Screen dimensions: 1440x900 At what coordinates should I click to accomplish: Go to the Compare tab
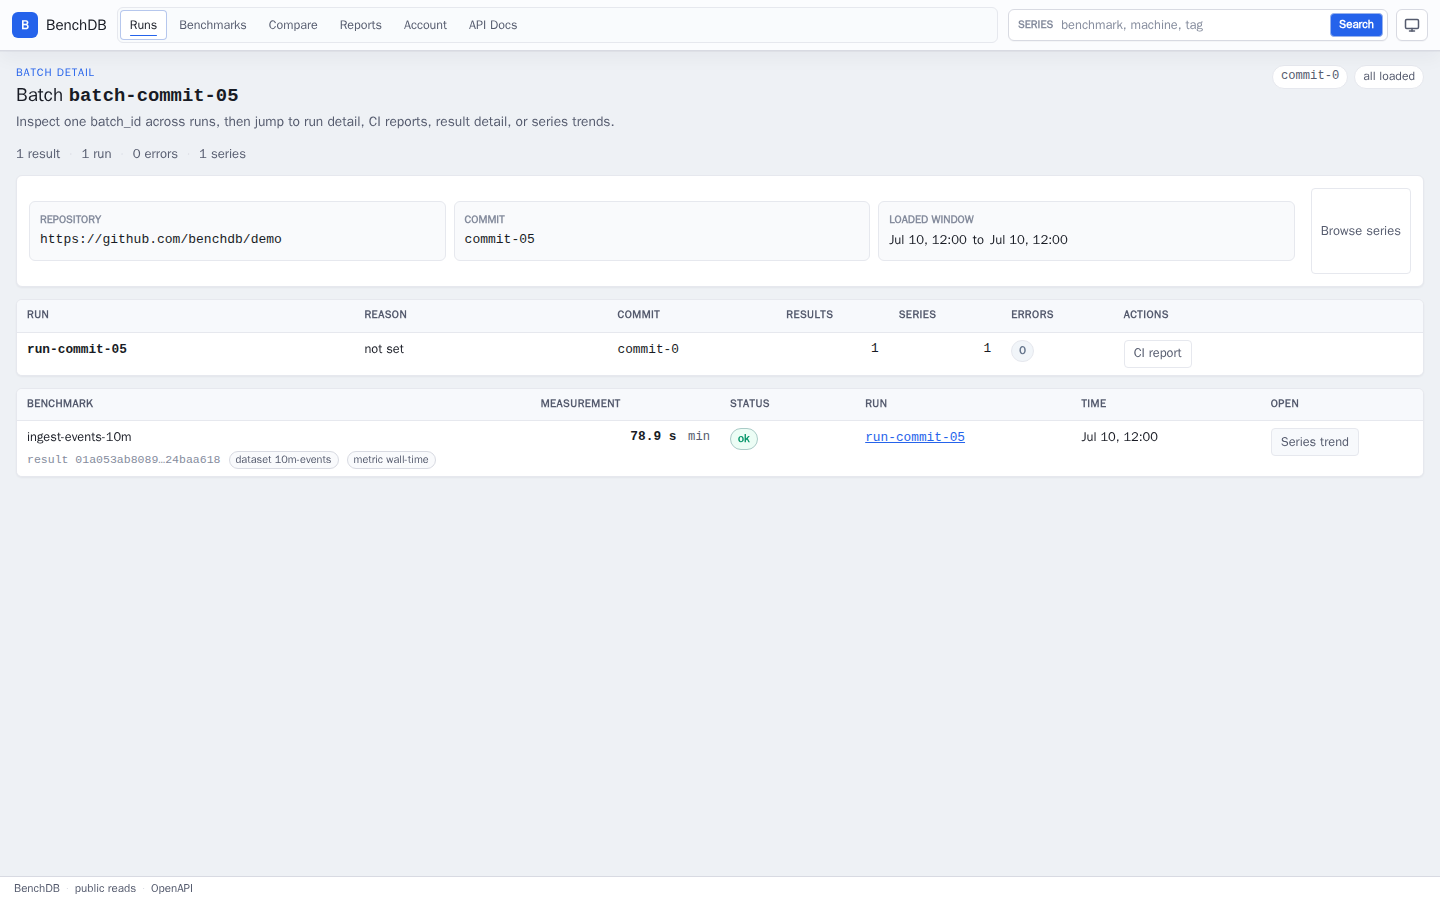pos(293,25)
